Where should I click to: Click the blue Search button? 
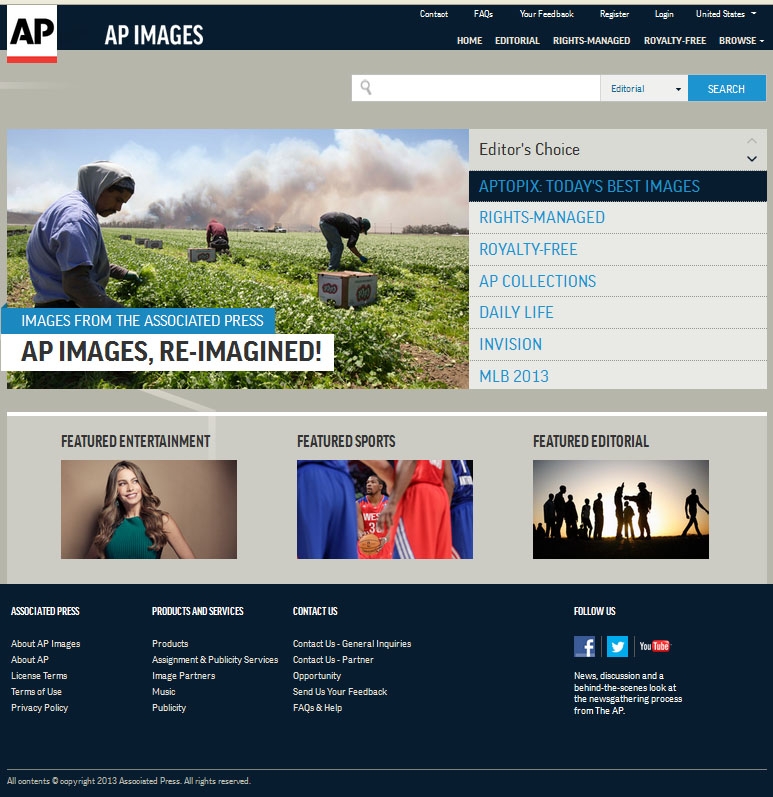[727, 88]
